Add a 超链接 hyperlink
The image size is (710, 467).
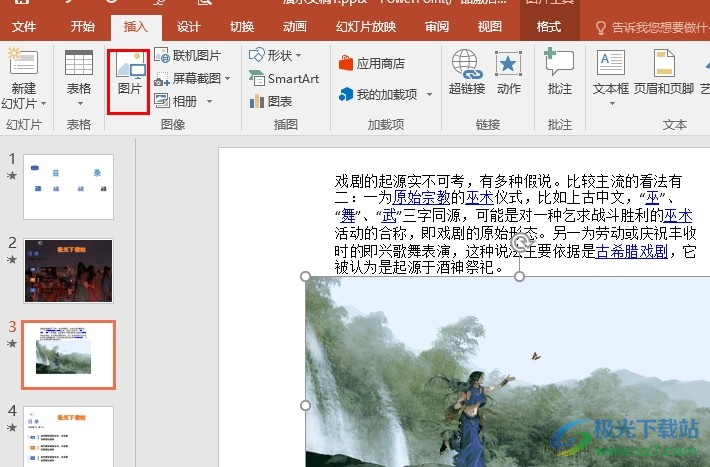click(x=466, y=72)
